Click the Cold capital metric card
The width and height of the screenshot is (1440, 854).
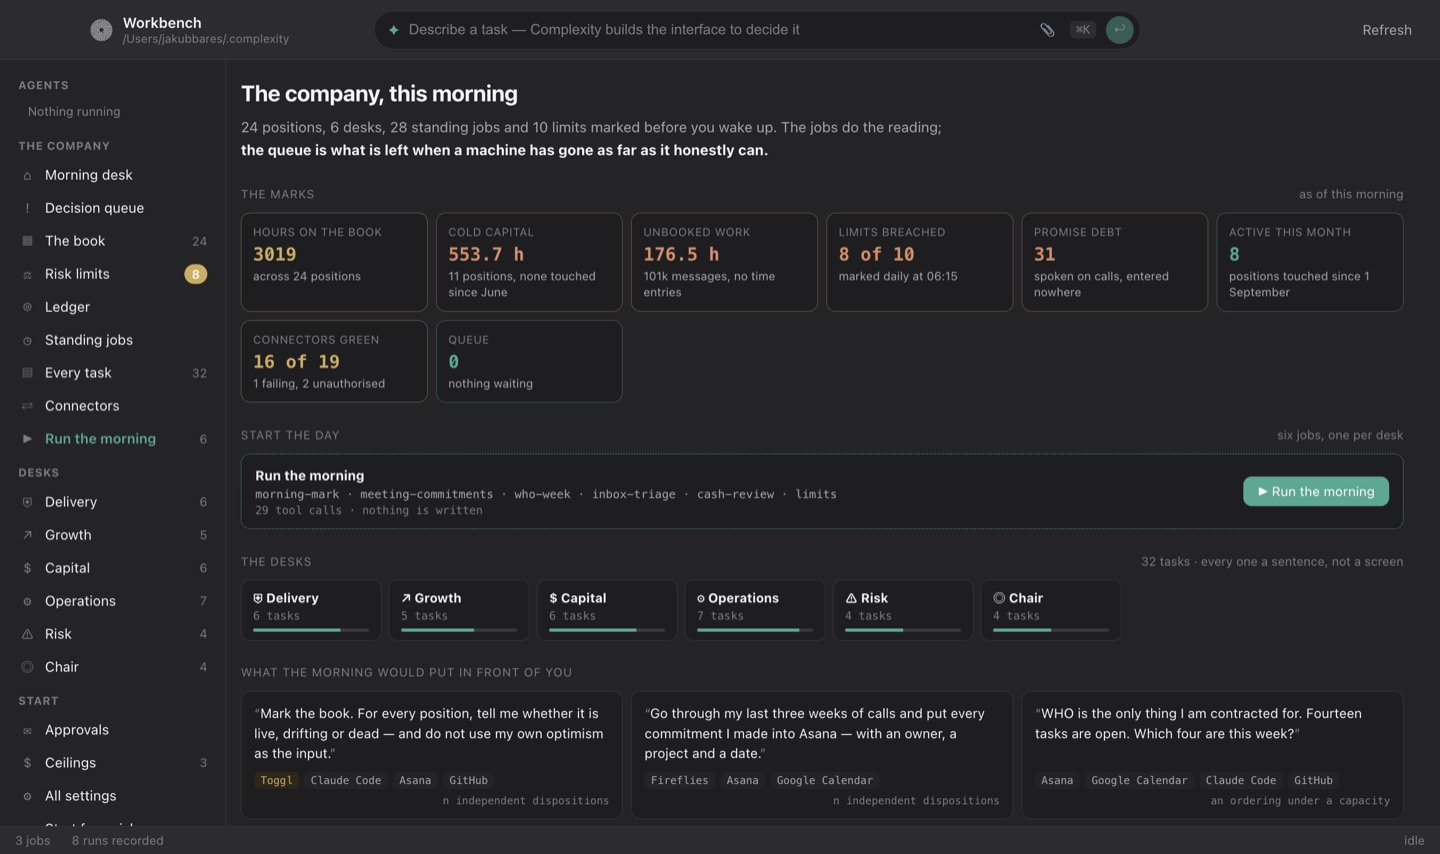[x=529, y=262]
